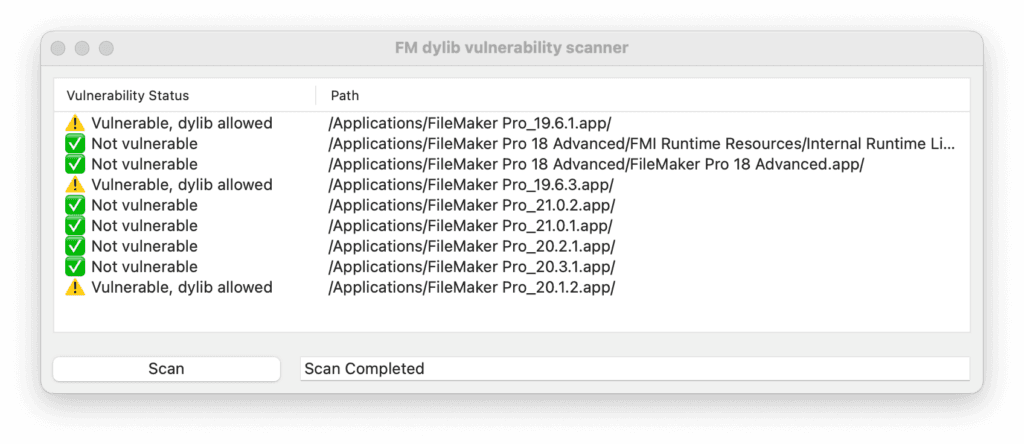1024x444 pixels.
Task: Click the window title FM dylib vulnerability scanner
Action: (x=511, y=48)
